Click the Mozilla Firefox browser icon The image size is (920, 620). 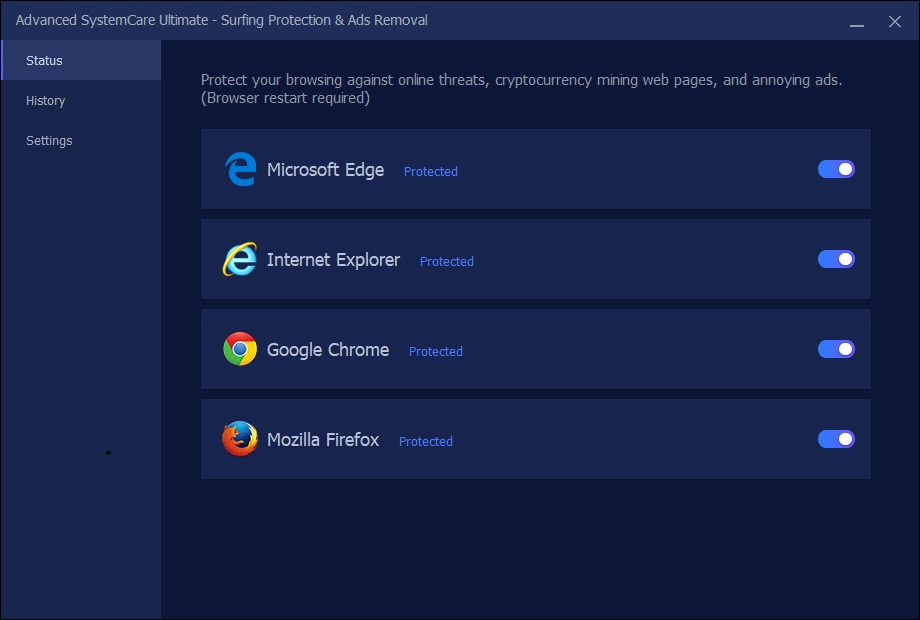point(240,439)
